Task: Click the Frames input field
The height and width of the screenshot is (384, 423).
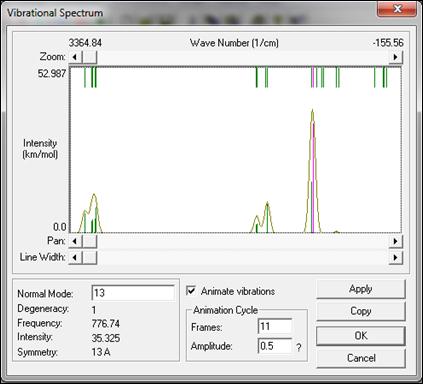Action: tap(275, 326)
